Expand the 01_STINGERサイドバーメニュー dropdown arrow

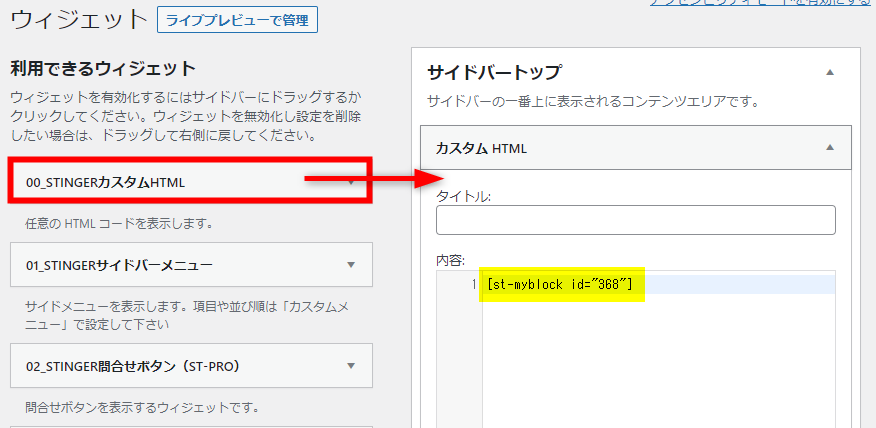(x=350, y=265)
